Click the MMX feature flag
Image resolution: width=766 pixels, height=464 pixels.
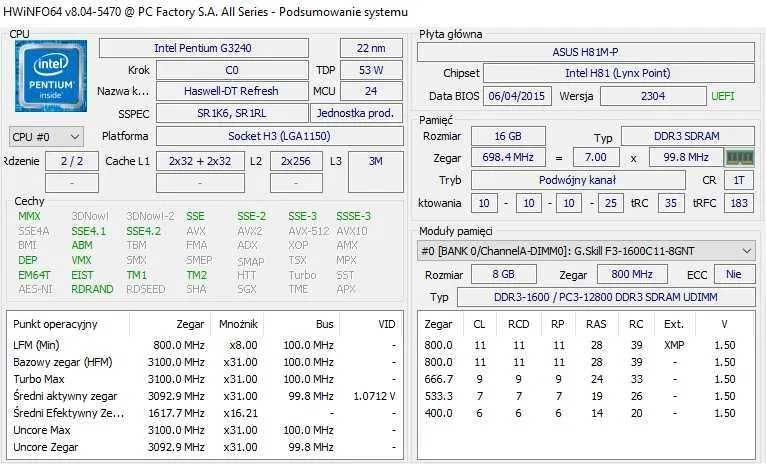tap(29, 216)
